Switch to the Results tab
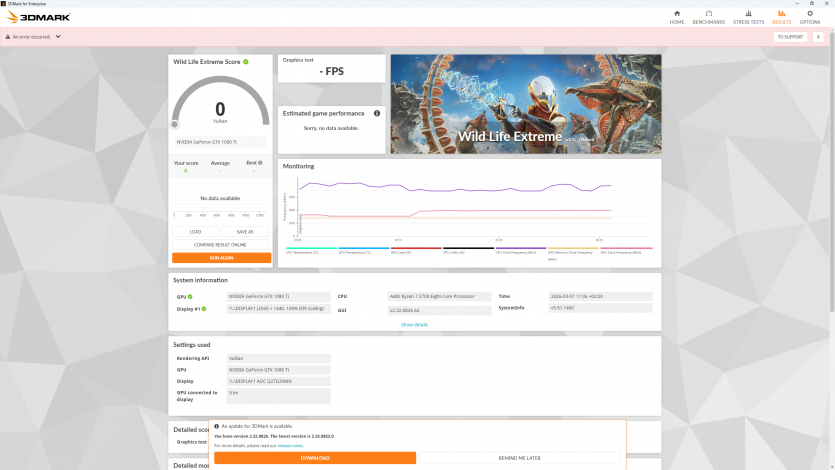The height and width of the screenshot is (470, 835). (x=781, y=16)
